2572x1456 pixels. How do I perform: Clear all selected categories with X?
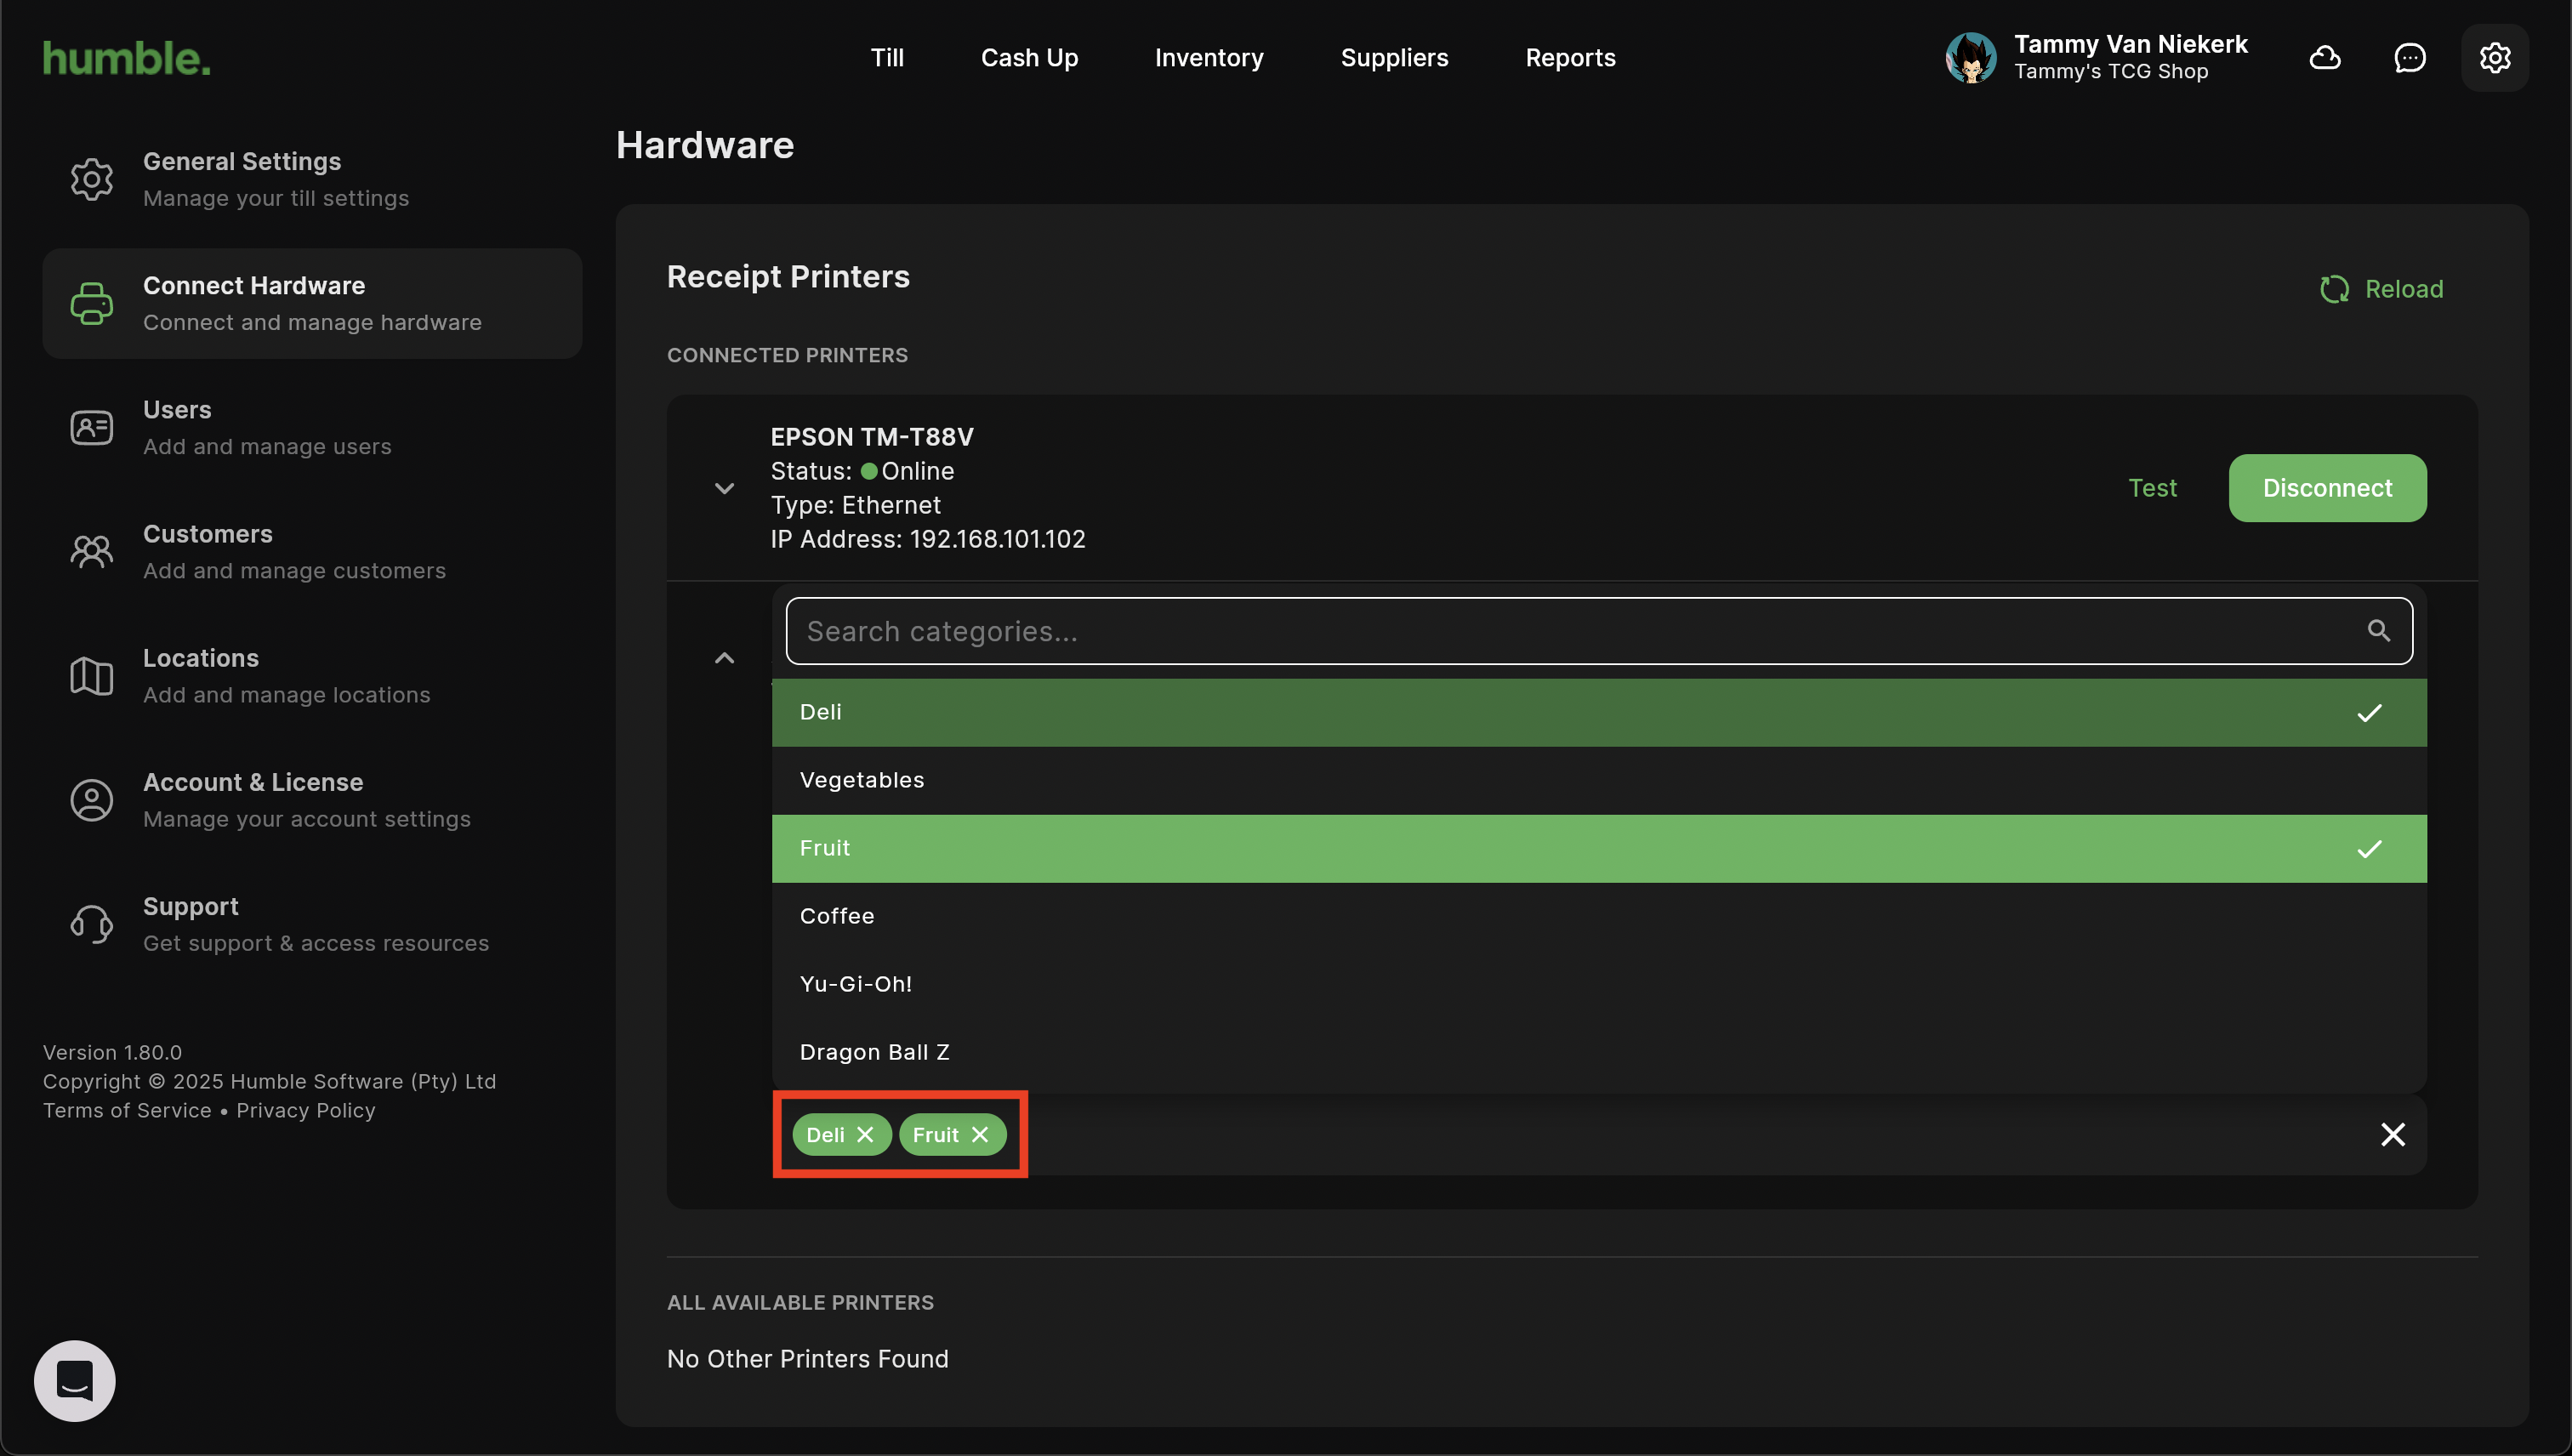pyautogui.click(x=2393, y=1135)
